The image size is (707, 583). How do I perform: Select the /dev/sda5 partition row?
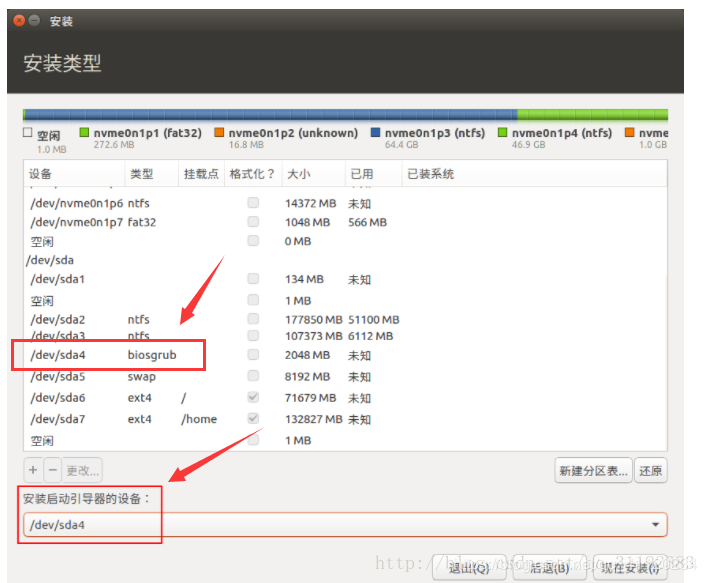click(x=345, y=376)
